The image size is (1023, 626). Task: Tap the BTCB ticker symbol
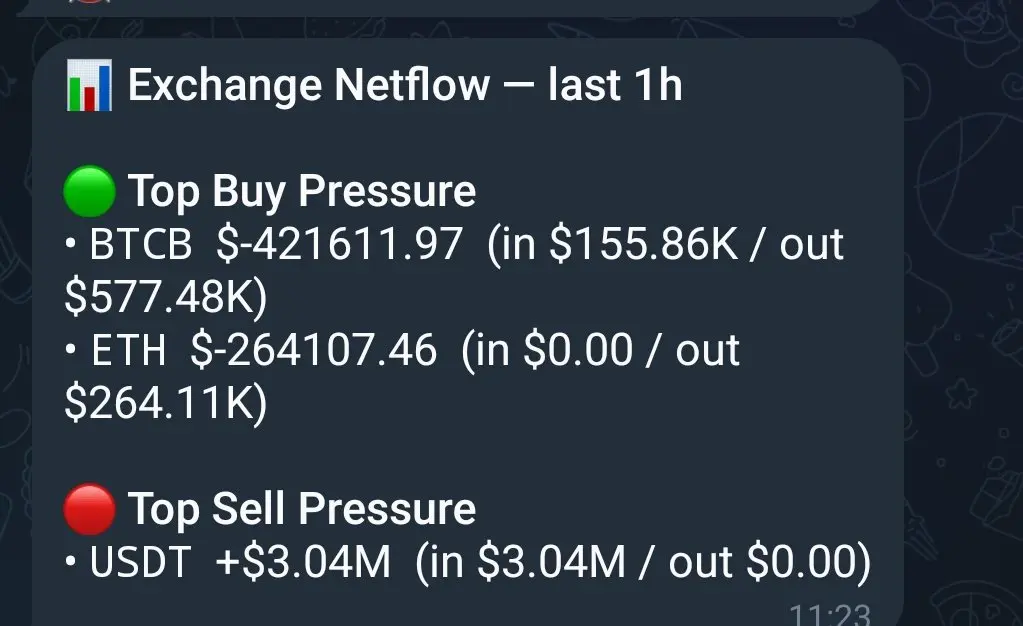point(140,245)
